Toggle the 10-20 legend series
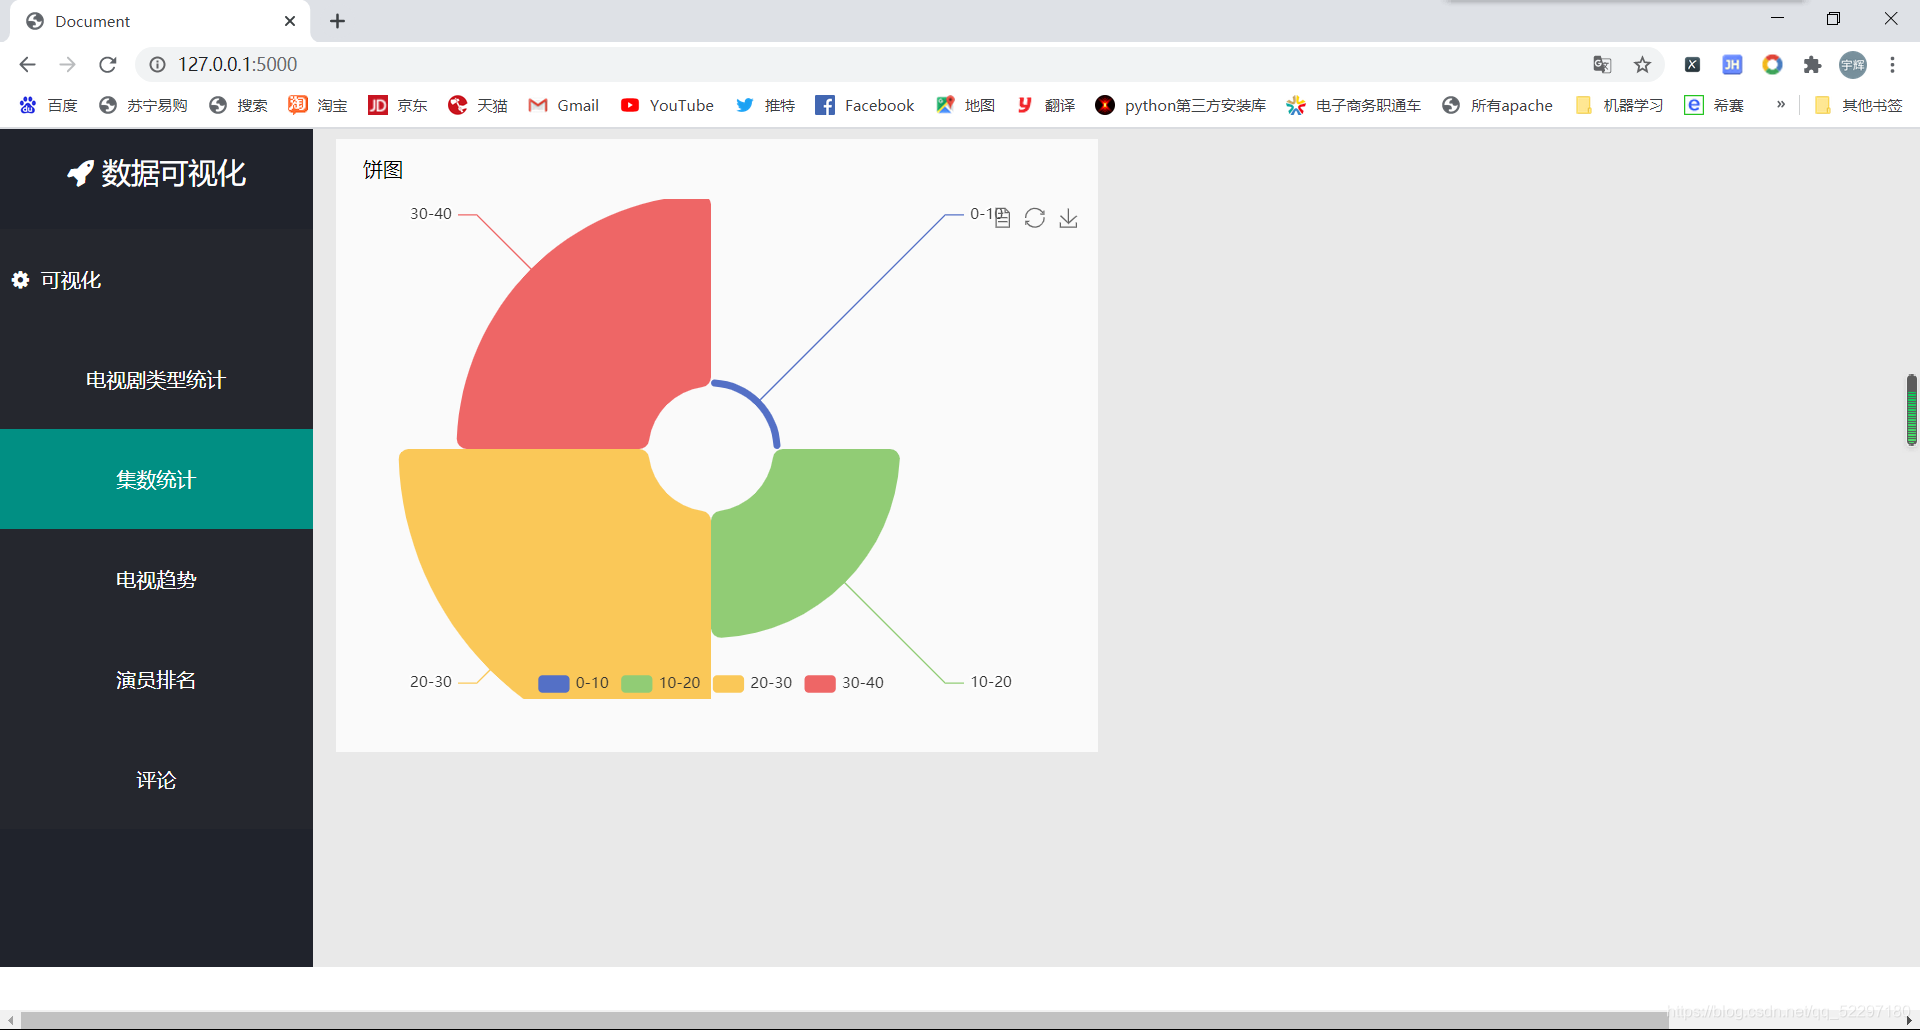The height and width of the screenshot is (1030, 1920). click(661, 683)
